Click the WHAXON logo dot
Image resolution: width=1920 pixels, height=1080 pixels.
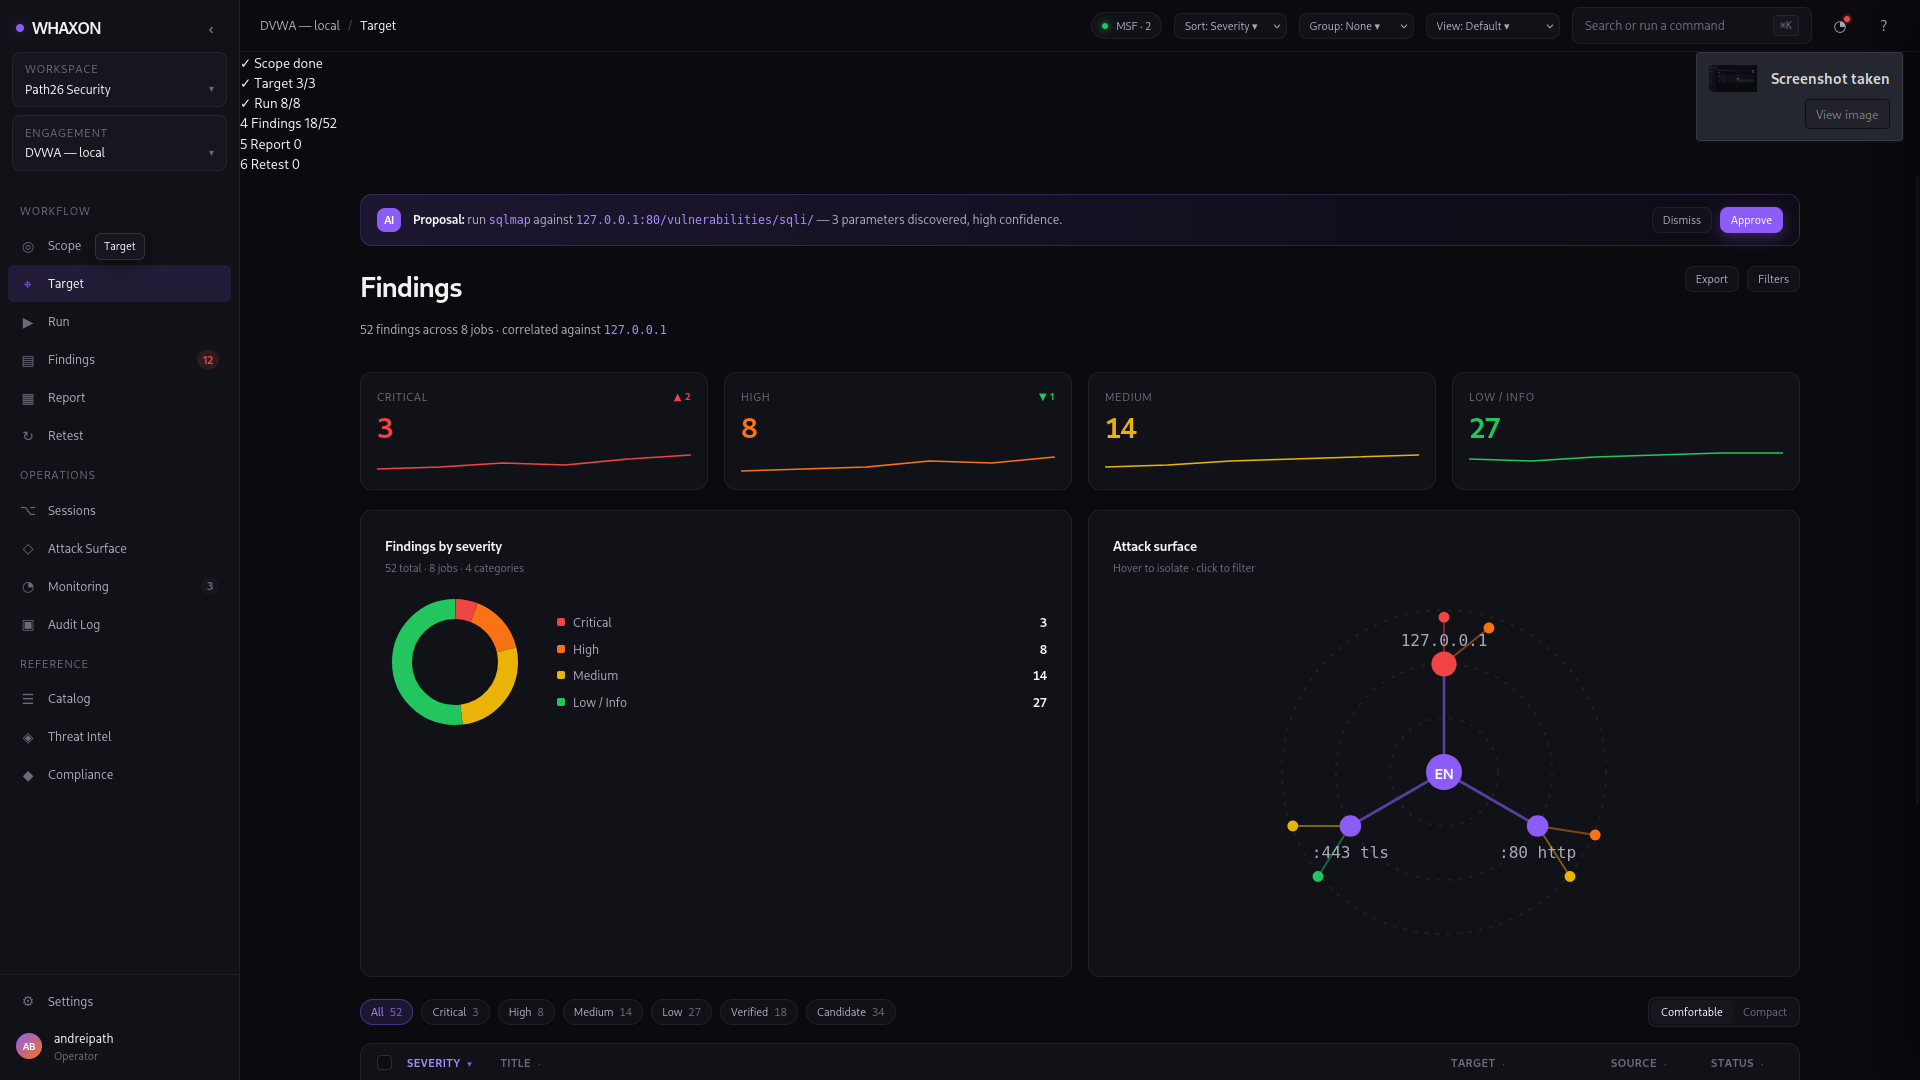tap(20, 28)
